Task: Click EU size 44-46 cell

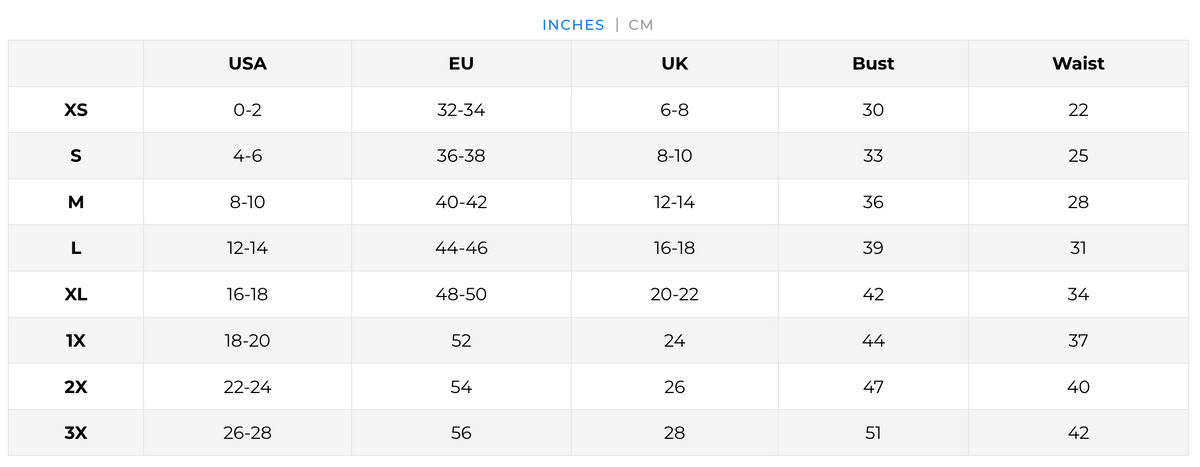Action: pos(461,248)
